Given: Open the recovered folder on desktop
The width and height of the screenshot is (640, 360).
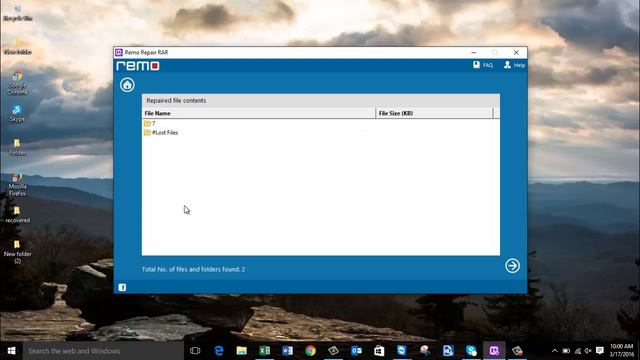Looking at the screenshot, I should pyautogui.click(x=17, y=215).
